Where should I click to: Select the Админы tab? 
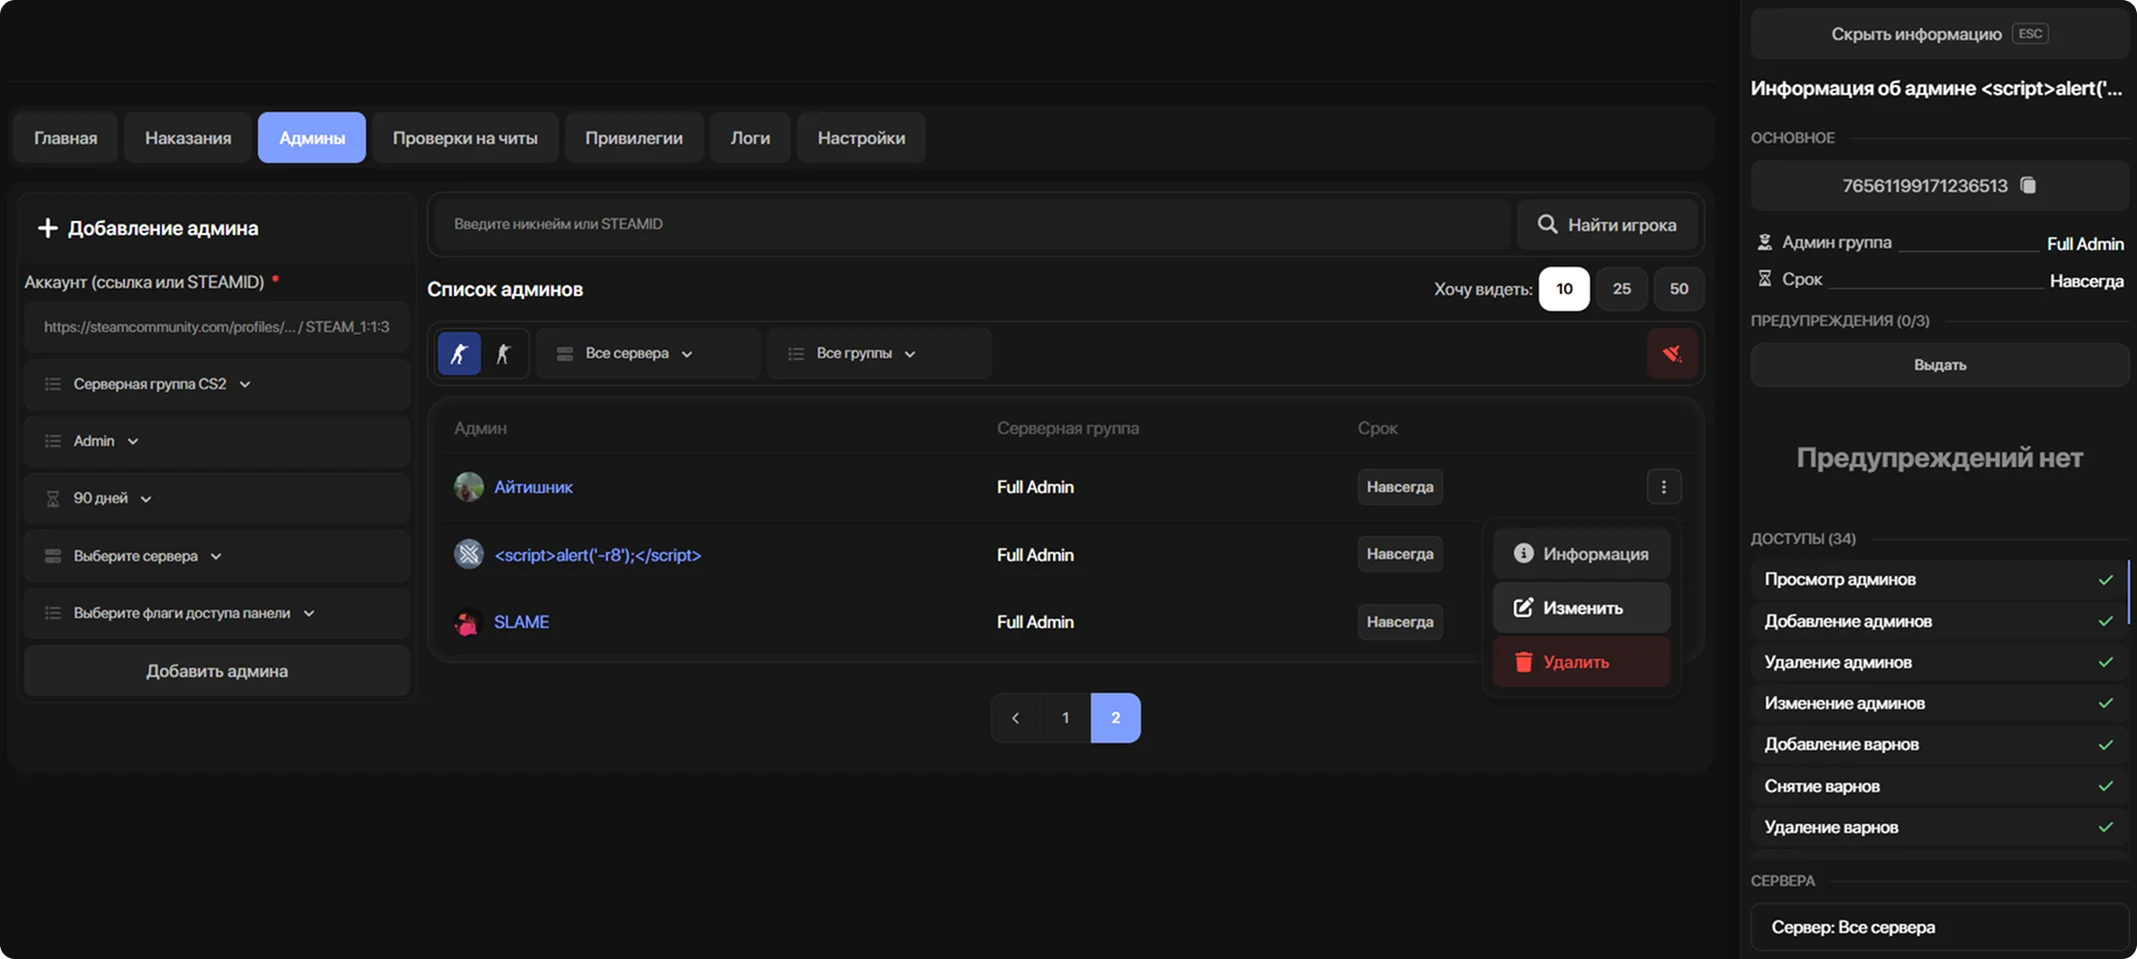pos(312,138)
